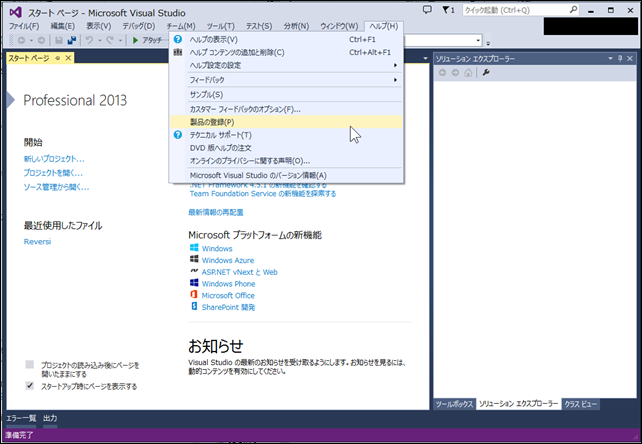642x444 pixels.
Task: Open the ツールボックス tab
Action: (453, 404)
